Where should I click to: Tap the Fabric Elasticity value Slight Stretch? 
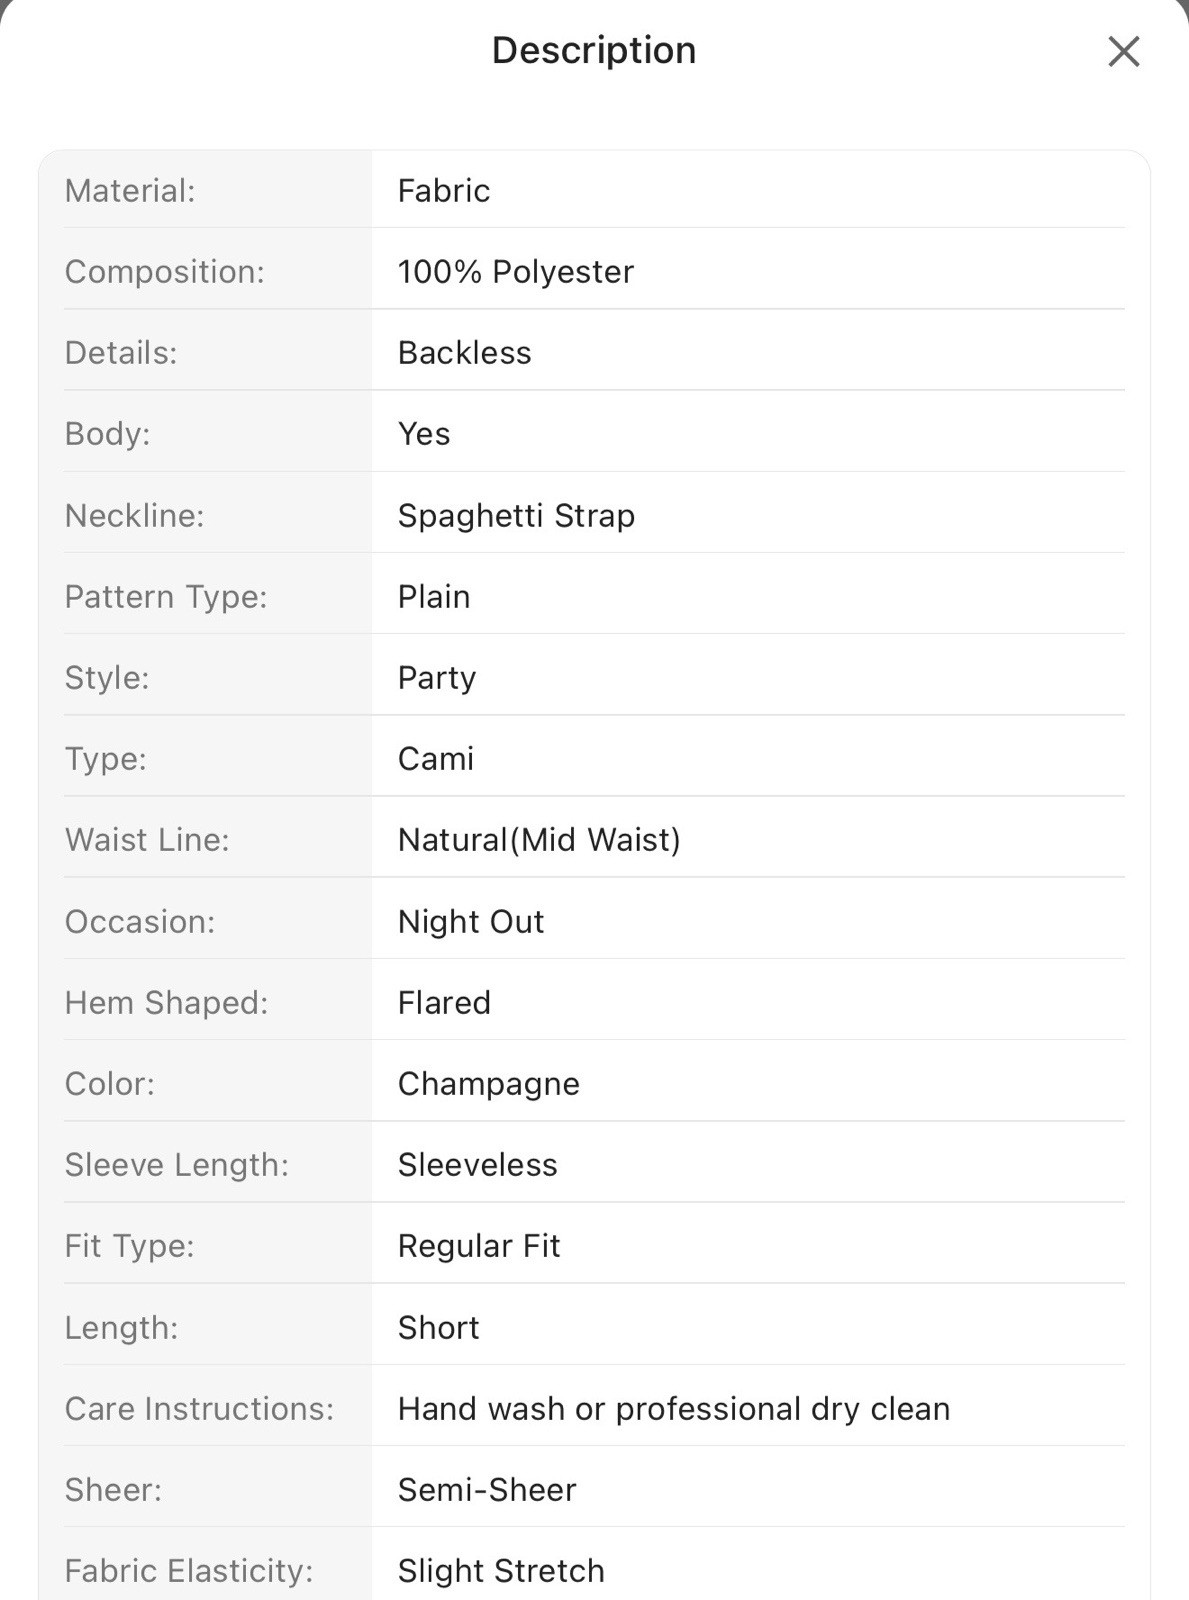coord(501,1570)
